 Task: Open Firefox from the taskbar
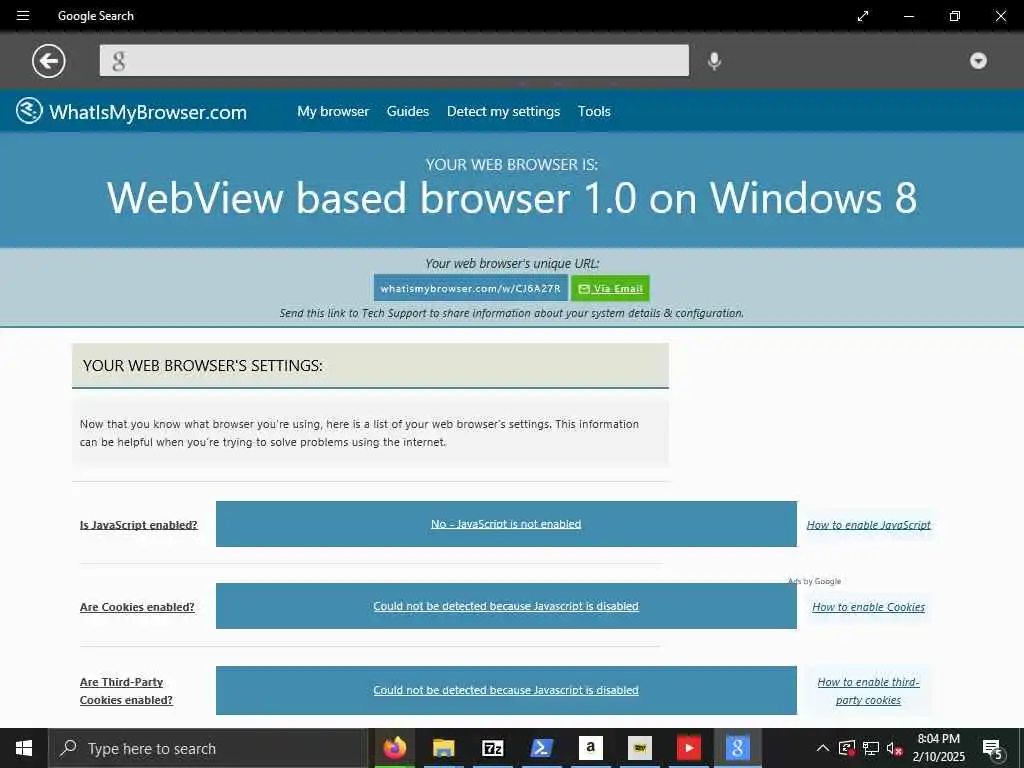(x=394, y=748)
